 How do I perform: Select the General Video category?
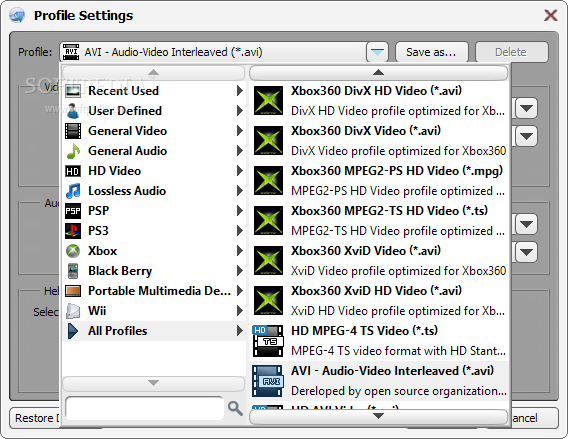point(154,131)
